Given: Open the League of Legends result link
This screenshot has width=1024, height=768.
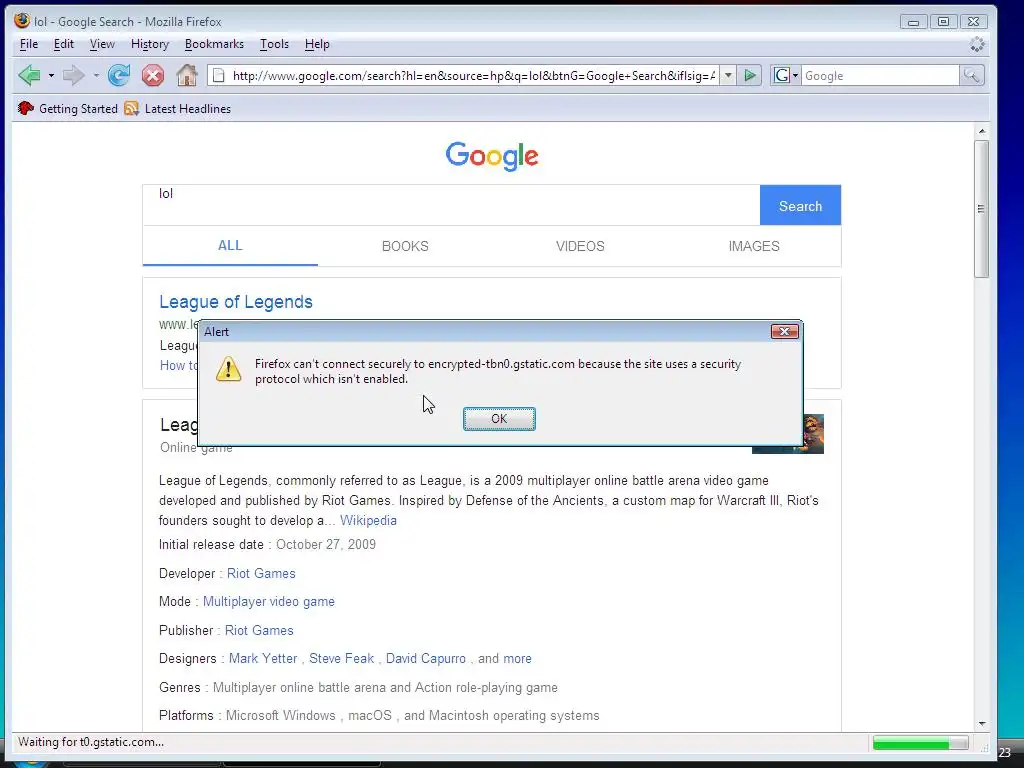Looking at the screenshot, I should pyautogui.click(x=236, y=302).
